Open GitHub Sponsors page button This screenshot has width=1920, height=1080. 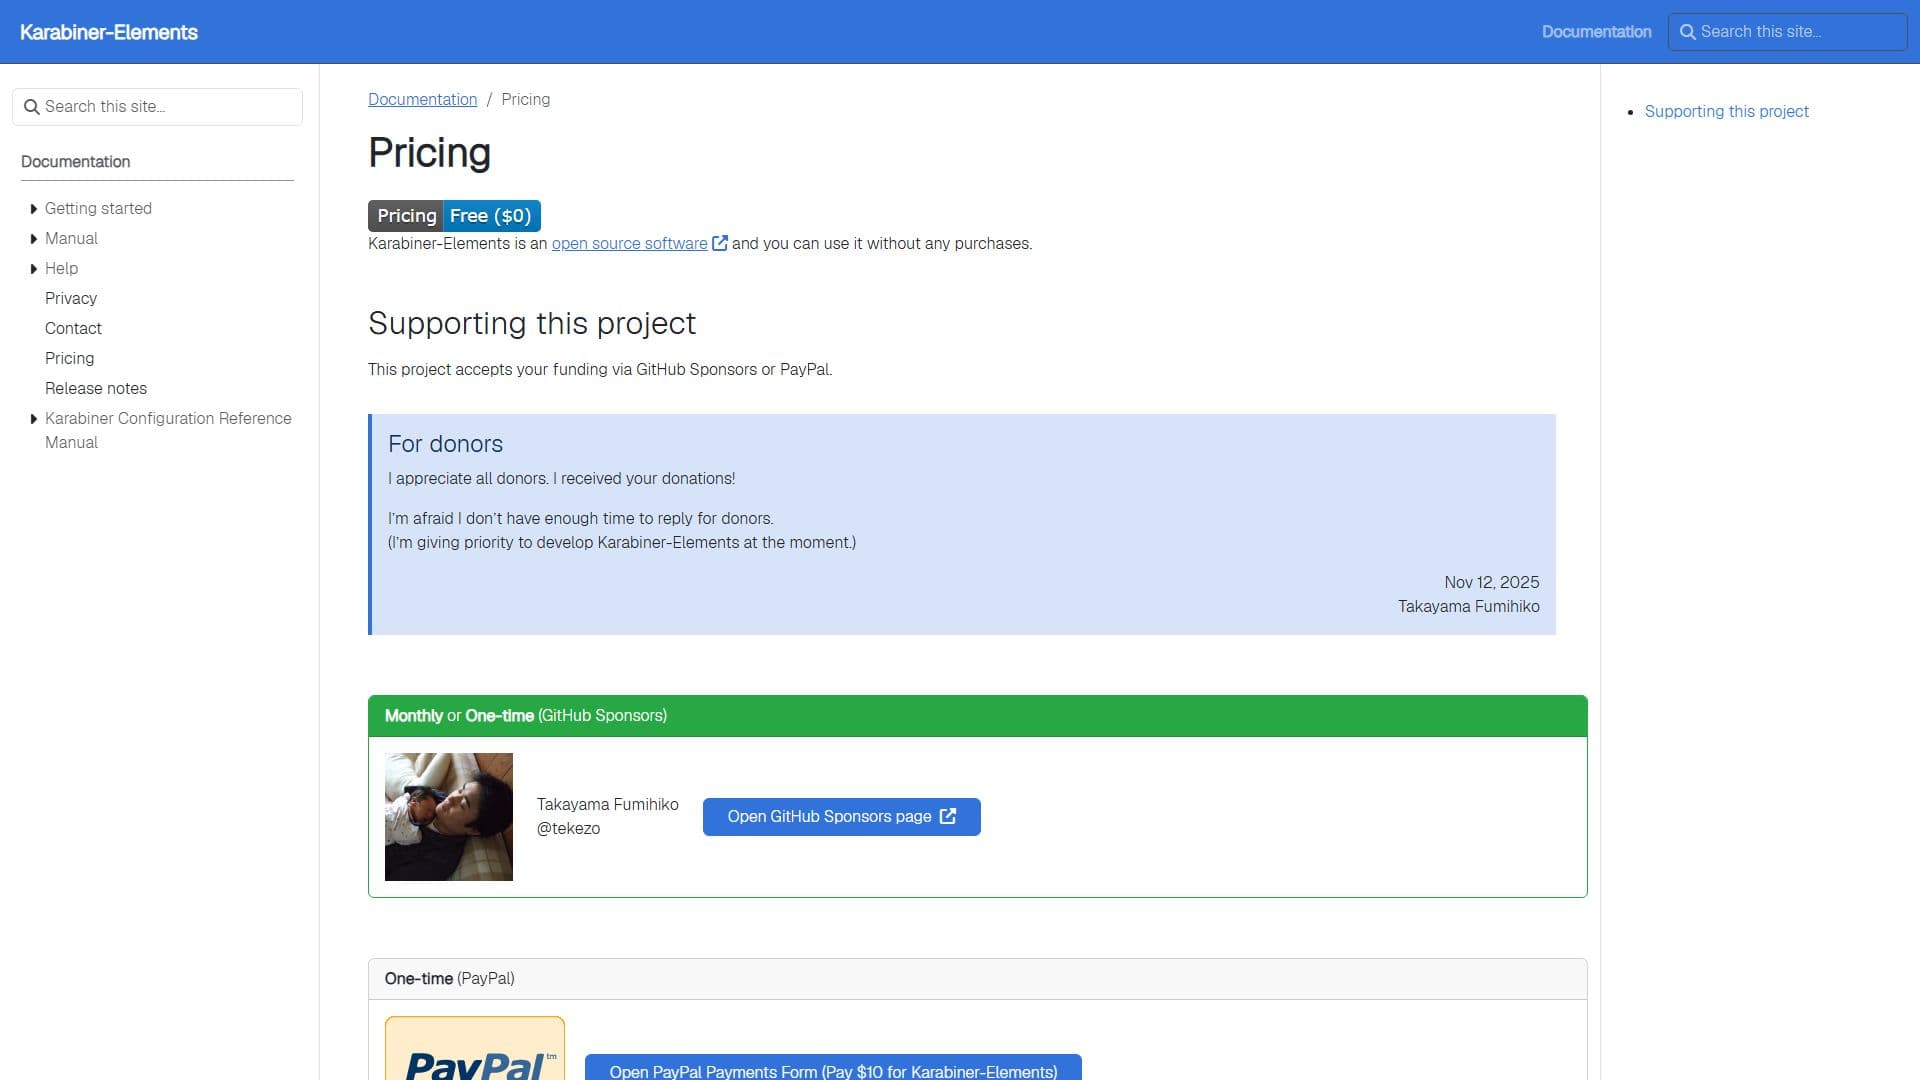841,817
